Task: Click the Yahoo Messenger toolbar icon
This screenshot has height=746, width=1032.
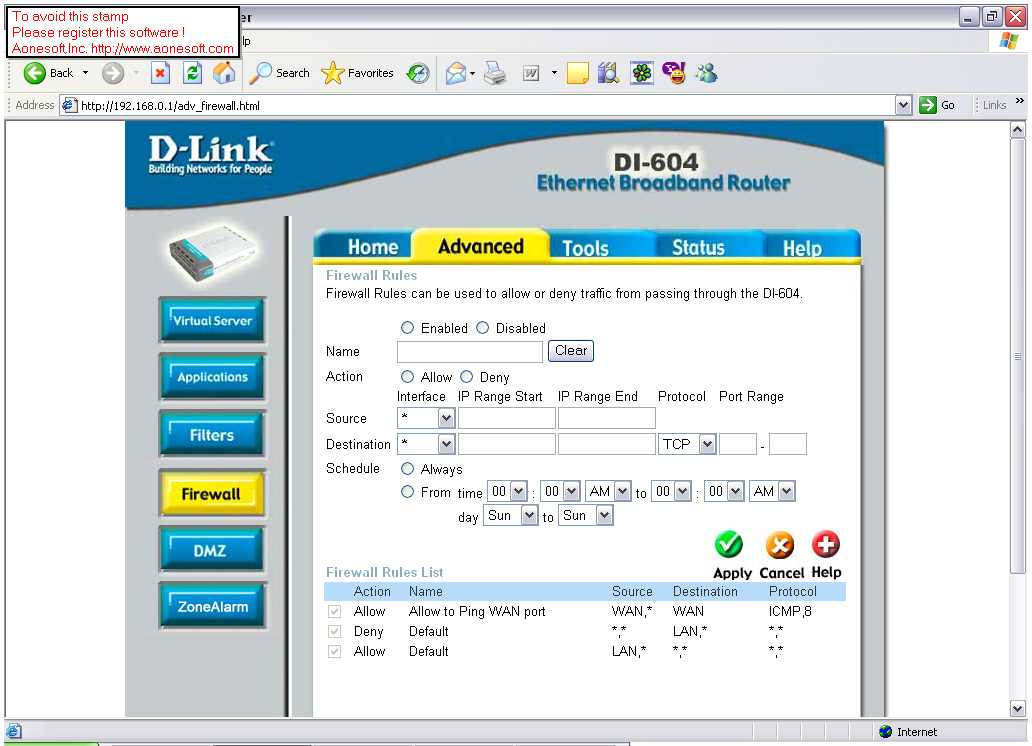Action: 674,73
